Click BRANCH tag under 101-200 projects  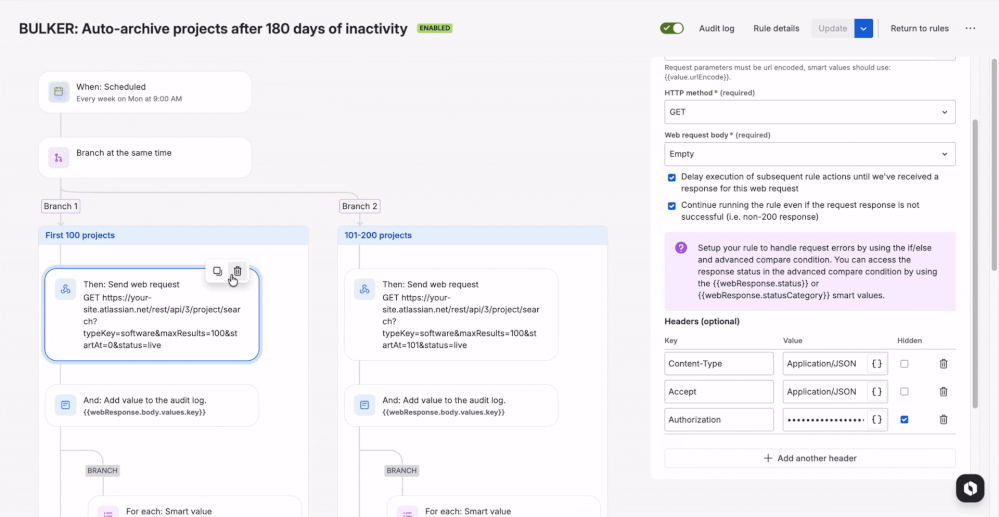[401, 470]
